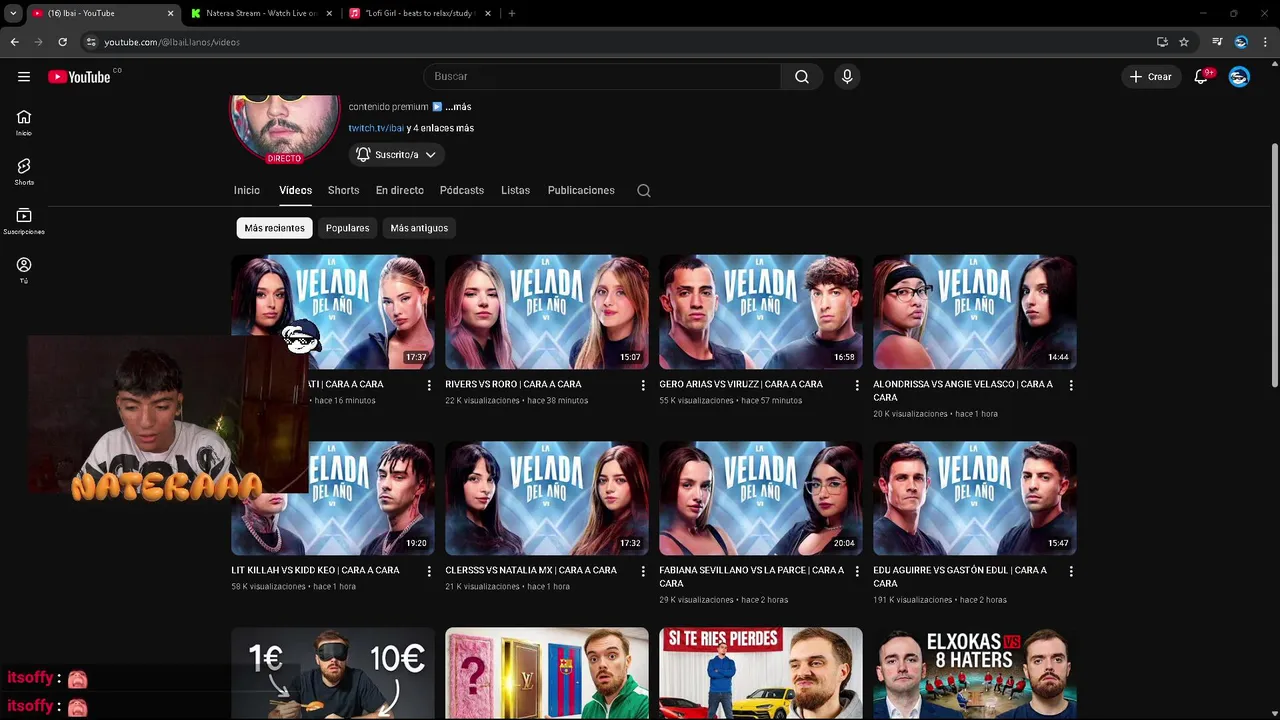The width and height of the screenshot is (1280, 720).
Task: Activate voice search microphone
Action: click(x=847, y=77)
